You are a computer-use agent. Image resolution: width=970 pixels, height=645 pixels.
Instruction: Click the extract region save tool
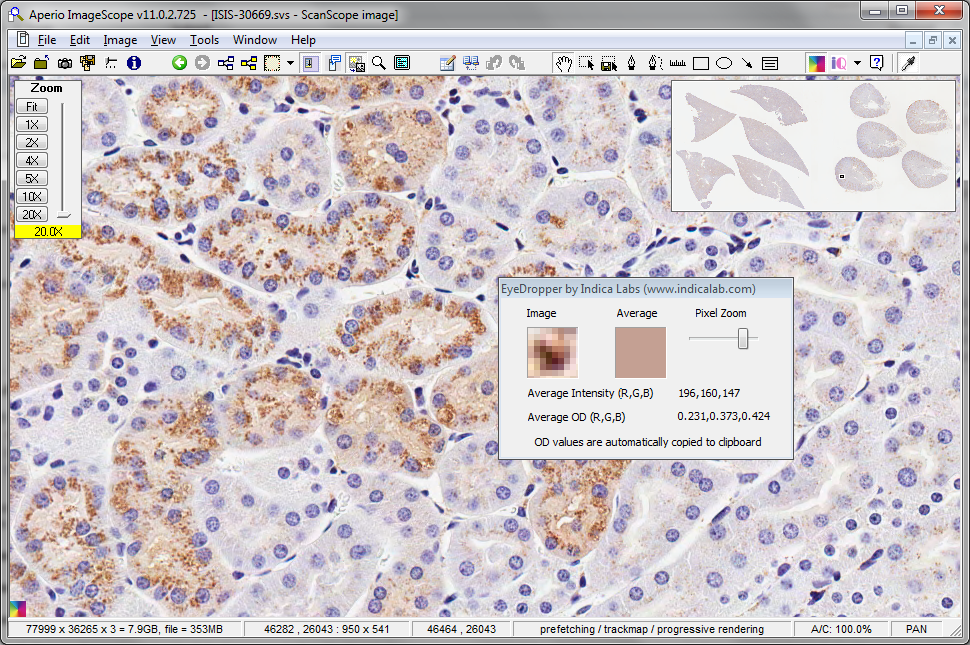pyautogui.click(x=609, y=63)
